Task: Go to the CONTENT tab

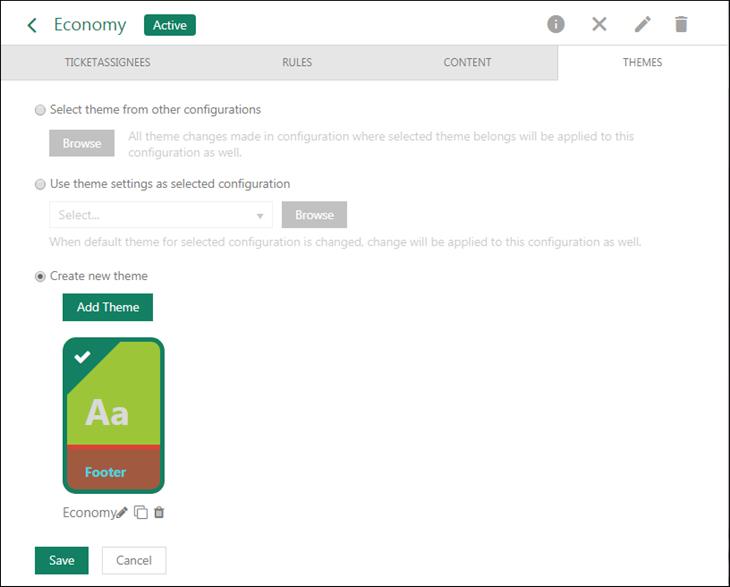Action: coord(467,62)
